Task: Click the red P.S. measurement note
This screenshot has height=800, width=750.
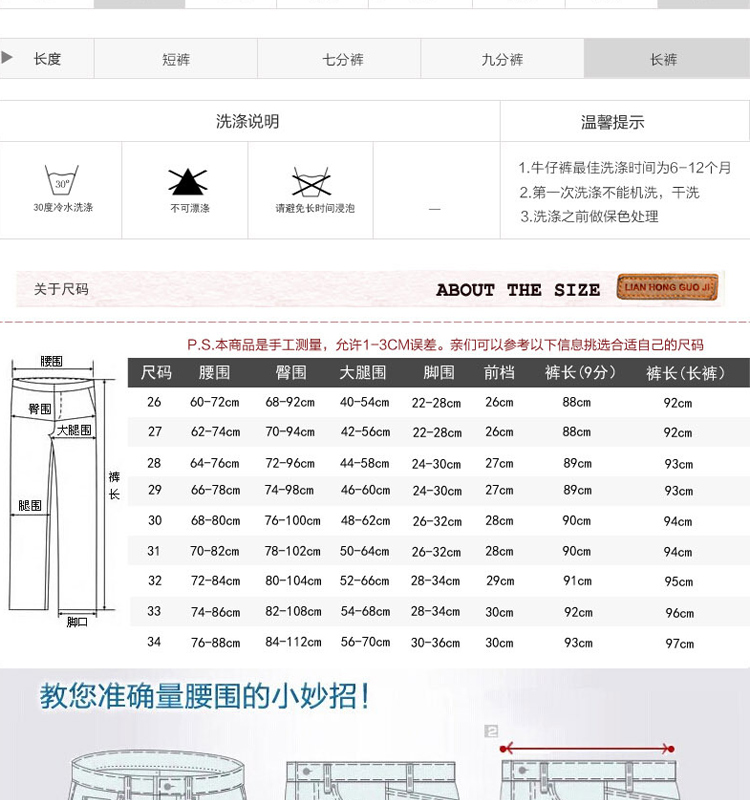Action: [445, 344]
